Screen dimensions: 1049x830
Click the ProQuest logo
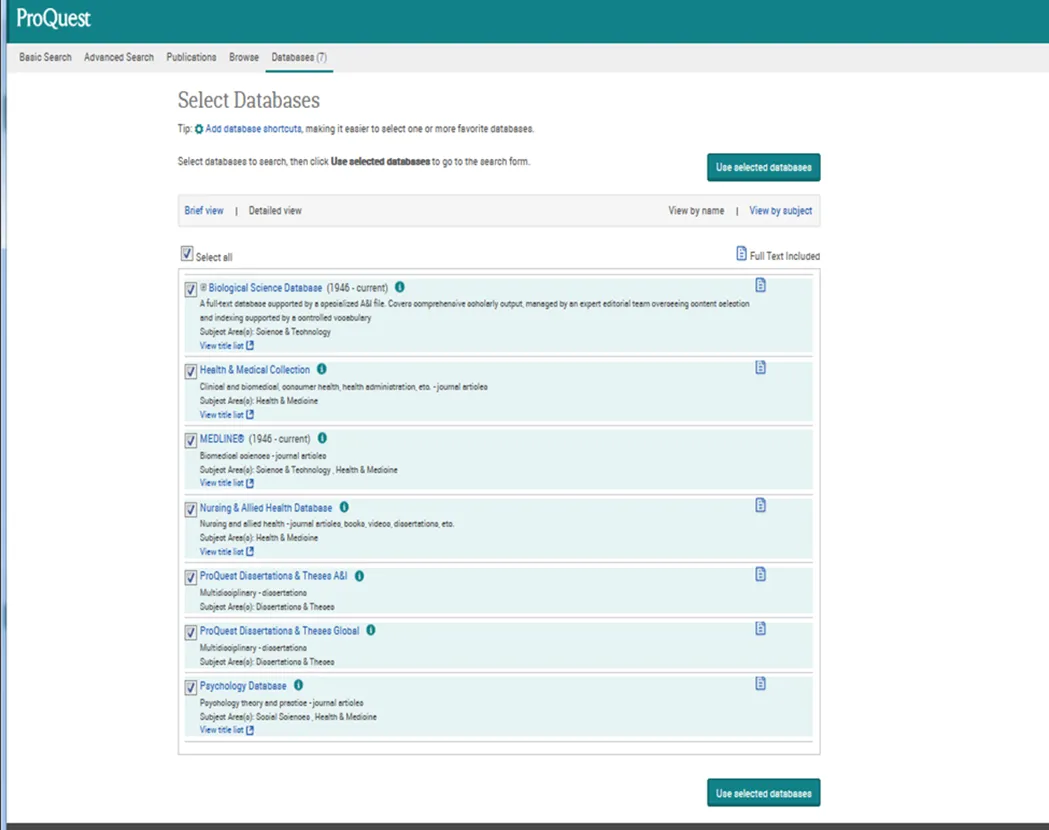coord(53,19)
